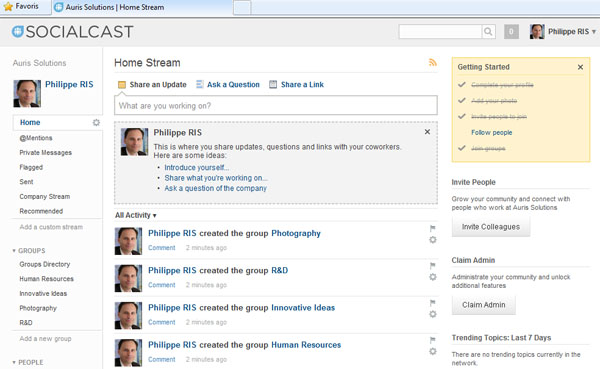Open gear options for Photography post

[x=432, y=240]
